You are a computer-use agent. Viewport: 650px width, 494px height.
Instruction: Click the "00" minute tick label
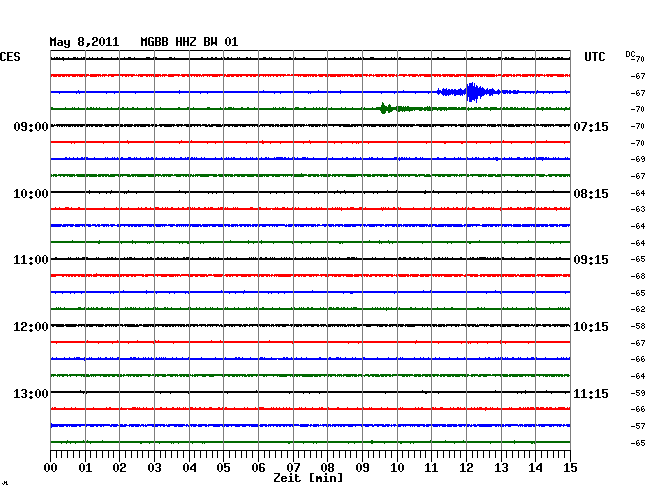click(x=51, y=468)
